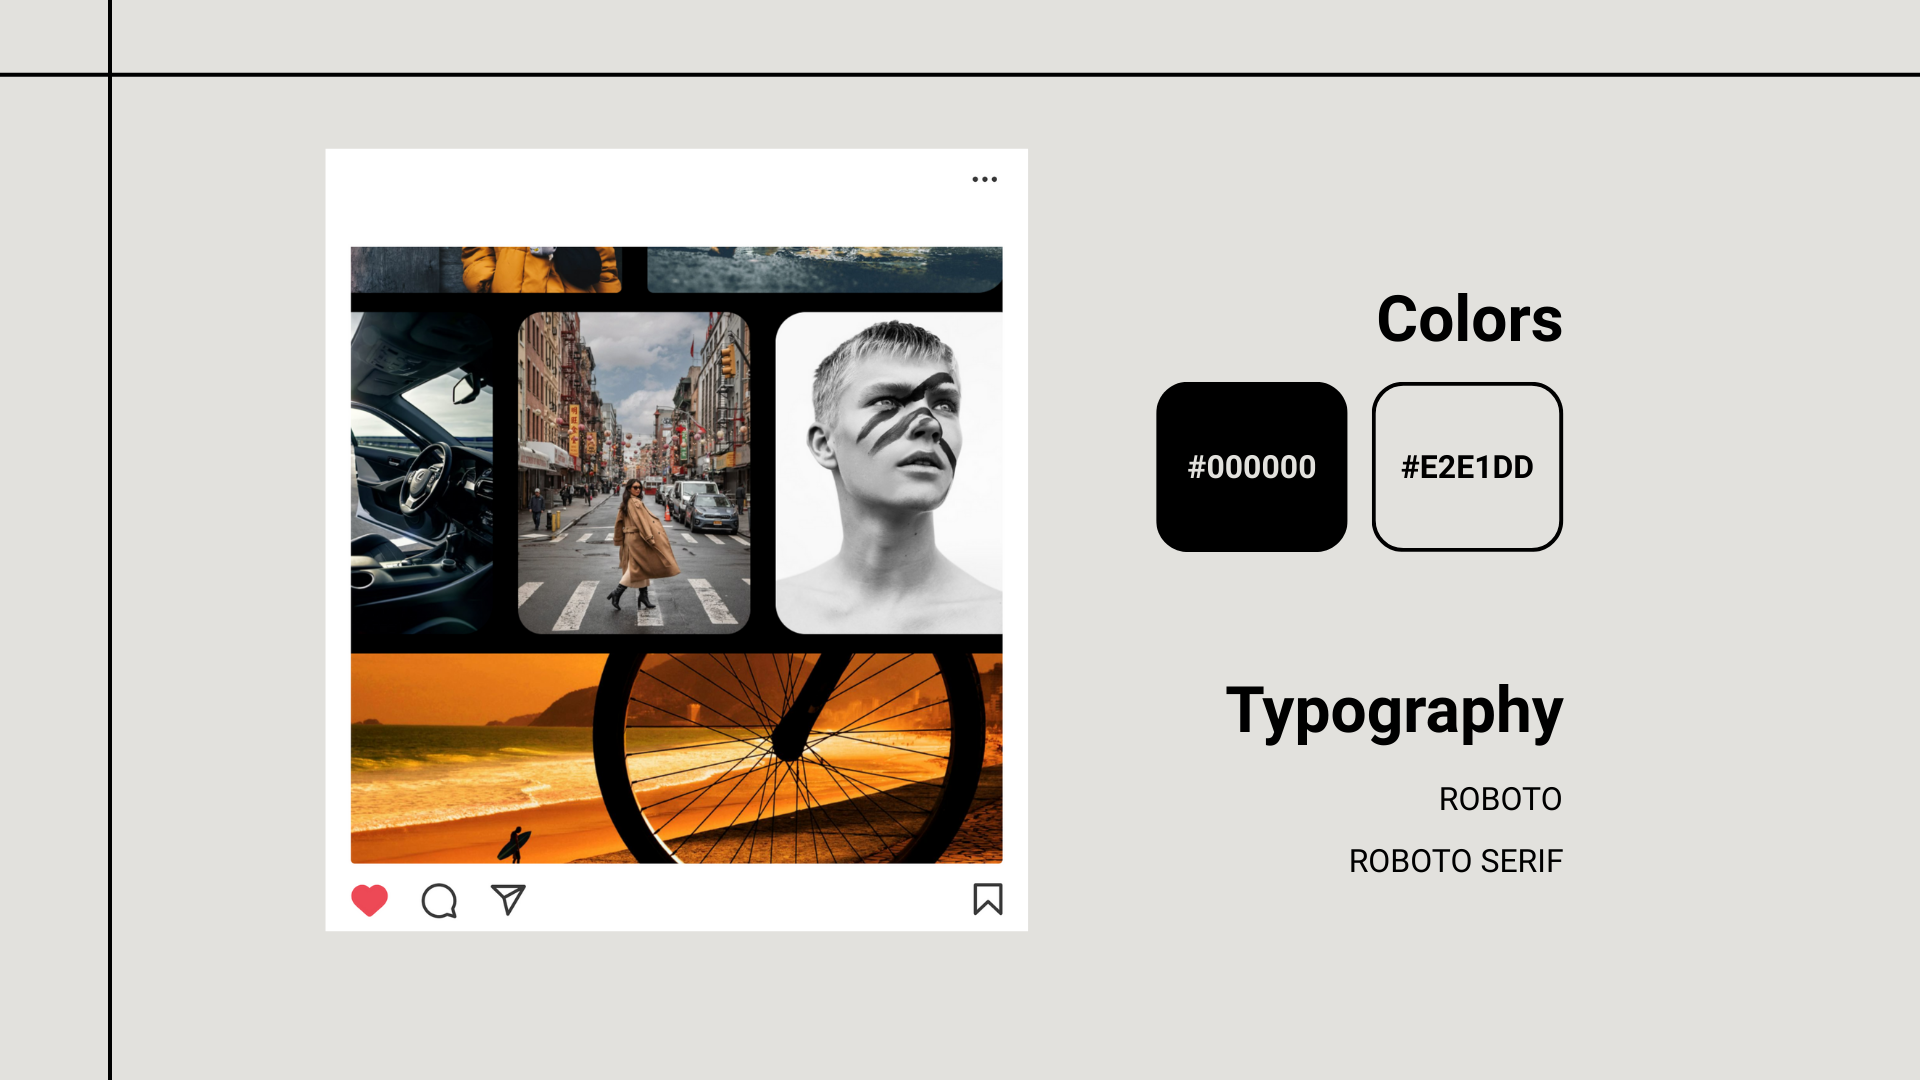Click the Typography heading
This screenshot has height=1080, width=1920.
pyautogui.click(x=1394, y=712)
